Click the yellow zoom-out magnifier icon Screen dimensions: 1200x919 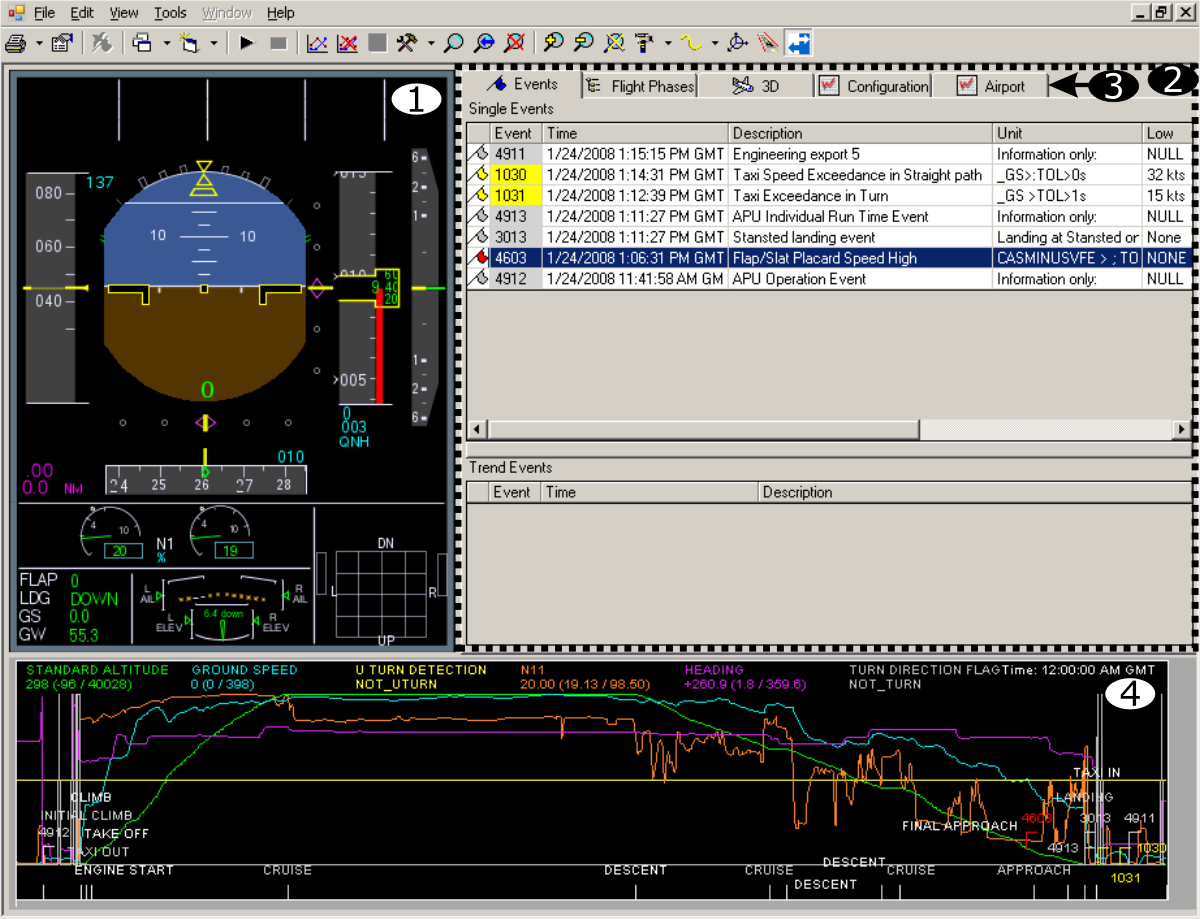tap(583, 43)
